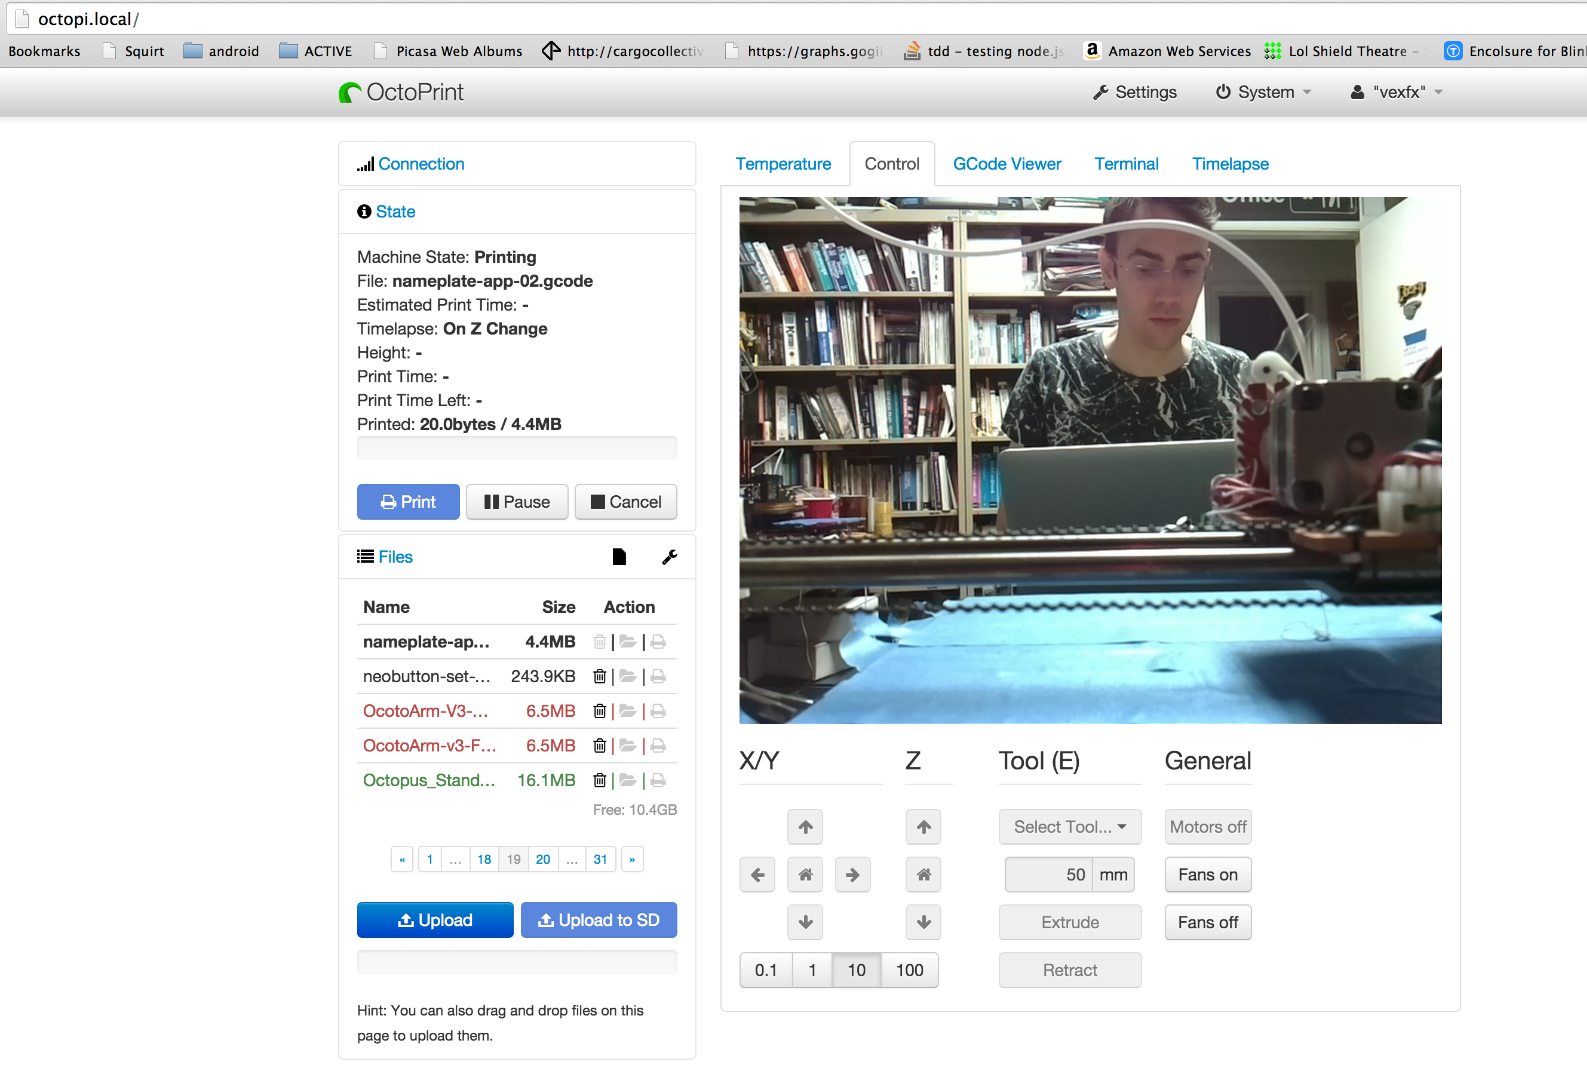Lower Z axis with down arrow

pos(924,922)
